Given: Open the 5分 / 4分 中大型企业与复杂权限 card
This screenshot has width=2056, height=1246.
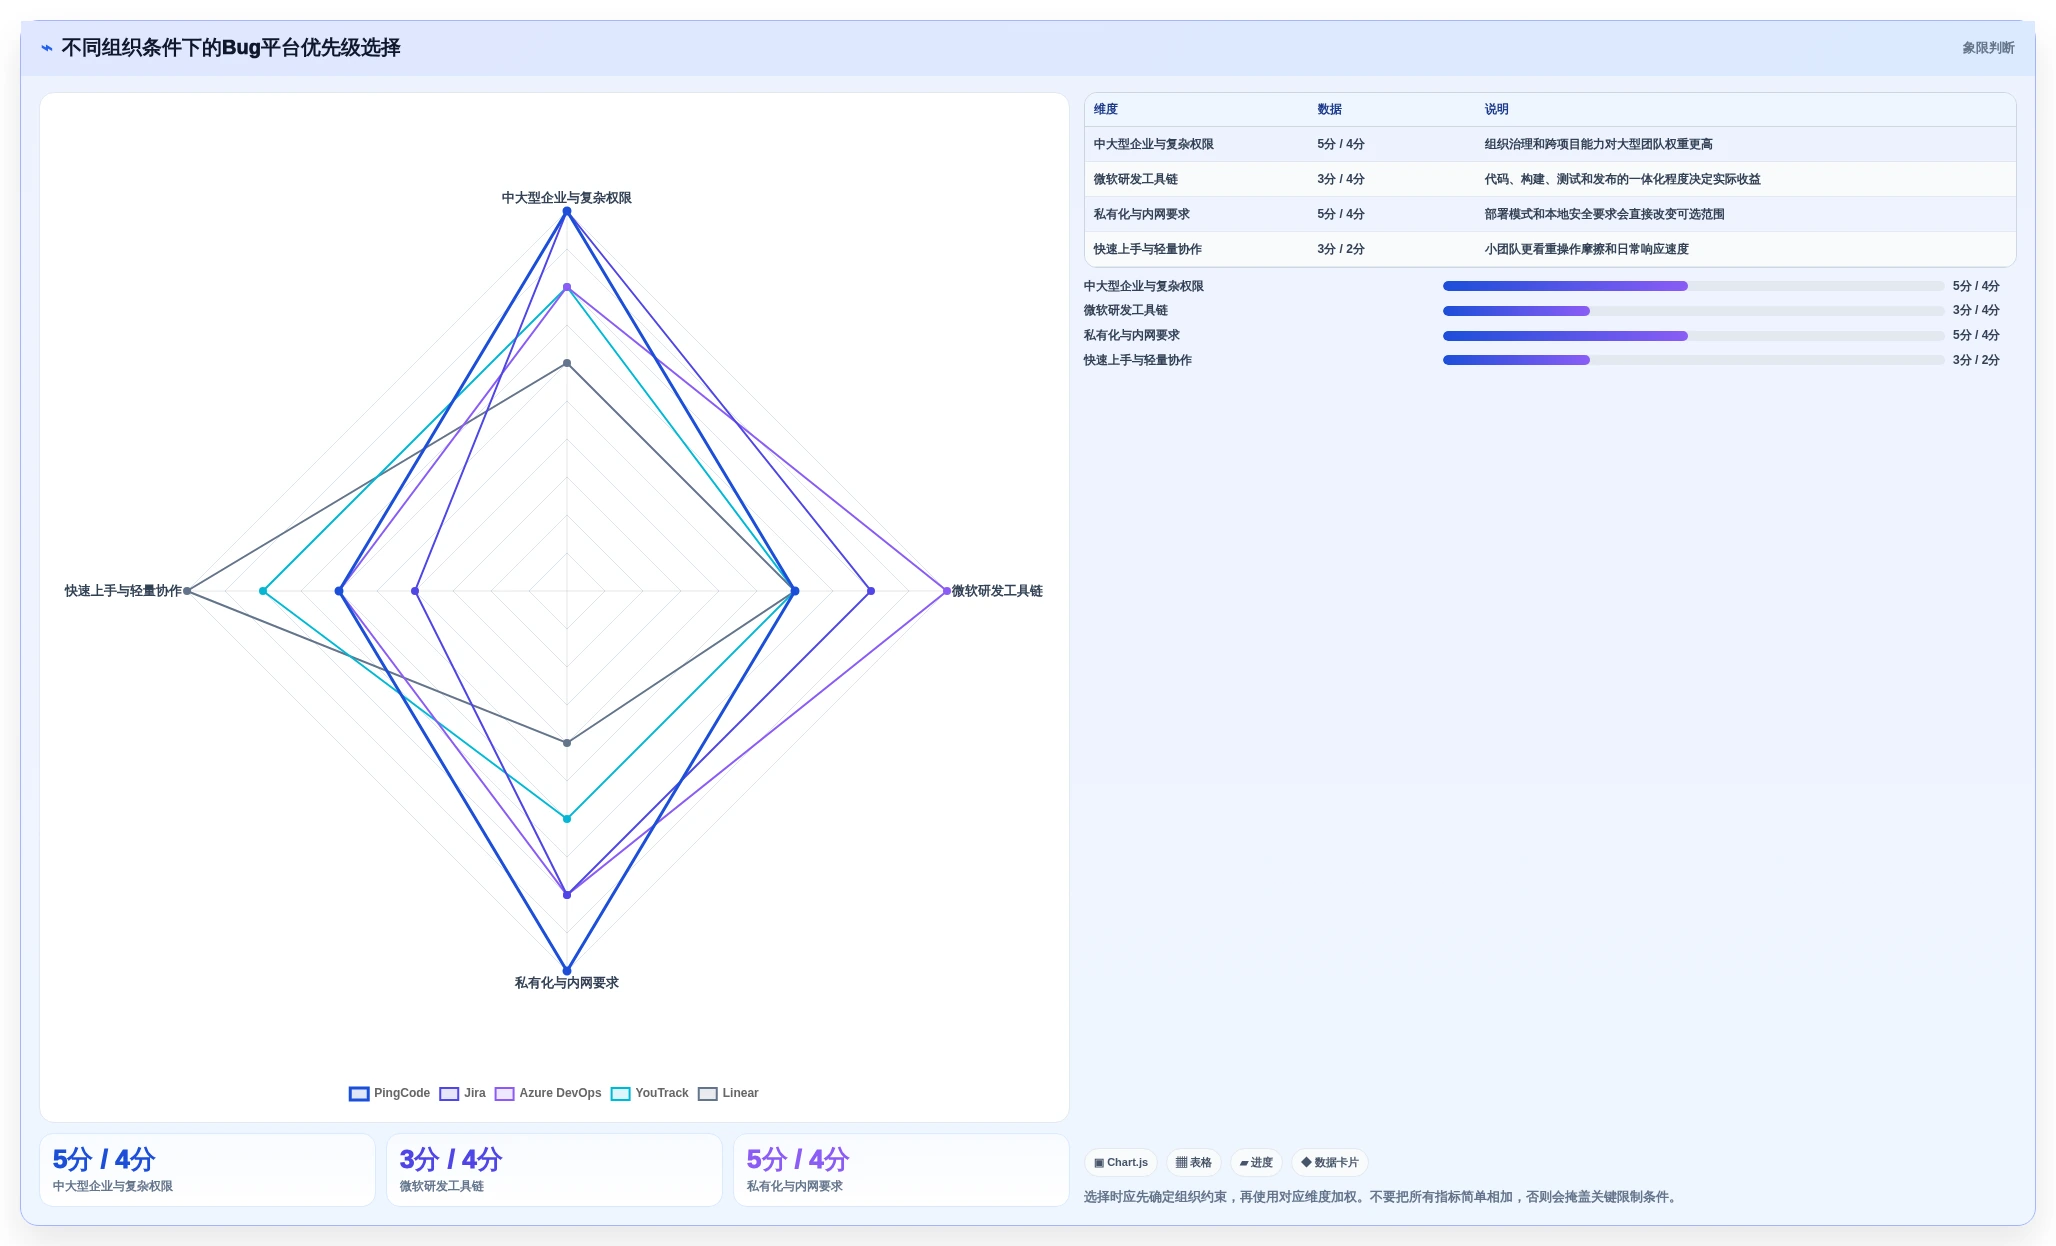Looking at the screenshot, I should [x=207, y=1170].
